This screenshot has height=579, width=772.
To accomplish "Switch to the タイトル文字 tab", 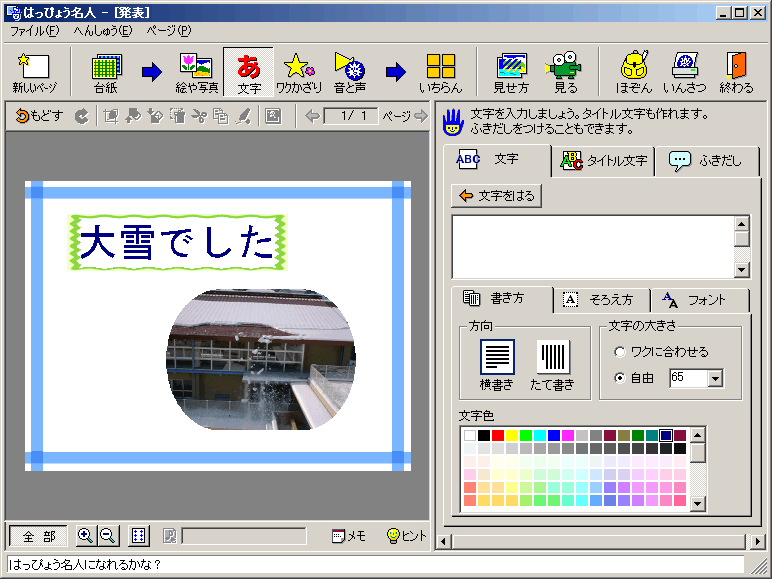I will pos(603,161).
